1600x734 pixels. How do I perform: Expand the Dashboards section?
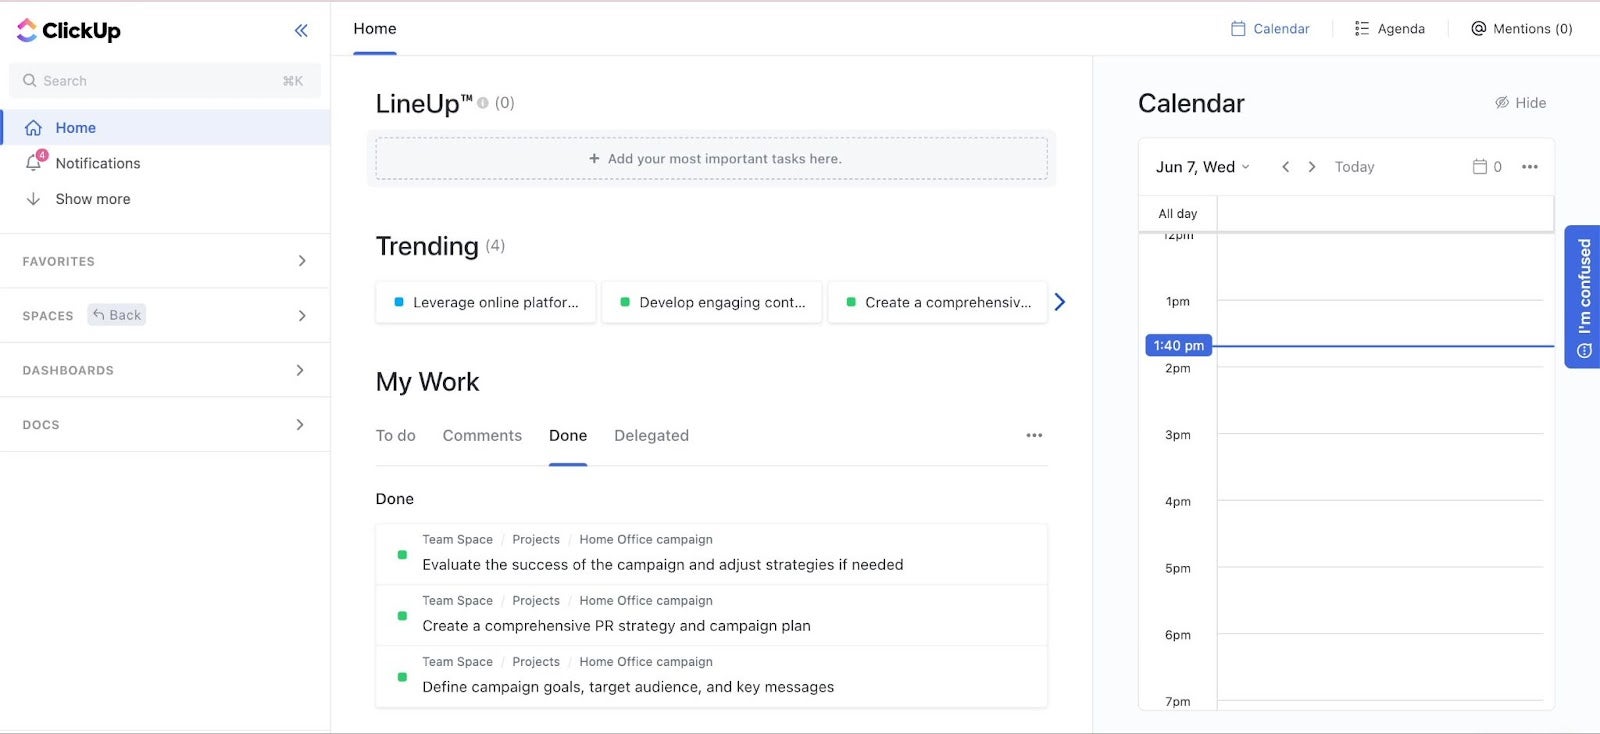301,370
